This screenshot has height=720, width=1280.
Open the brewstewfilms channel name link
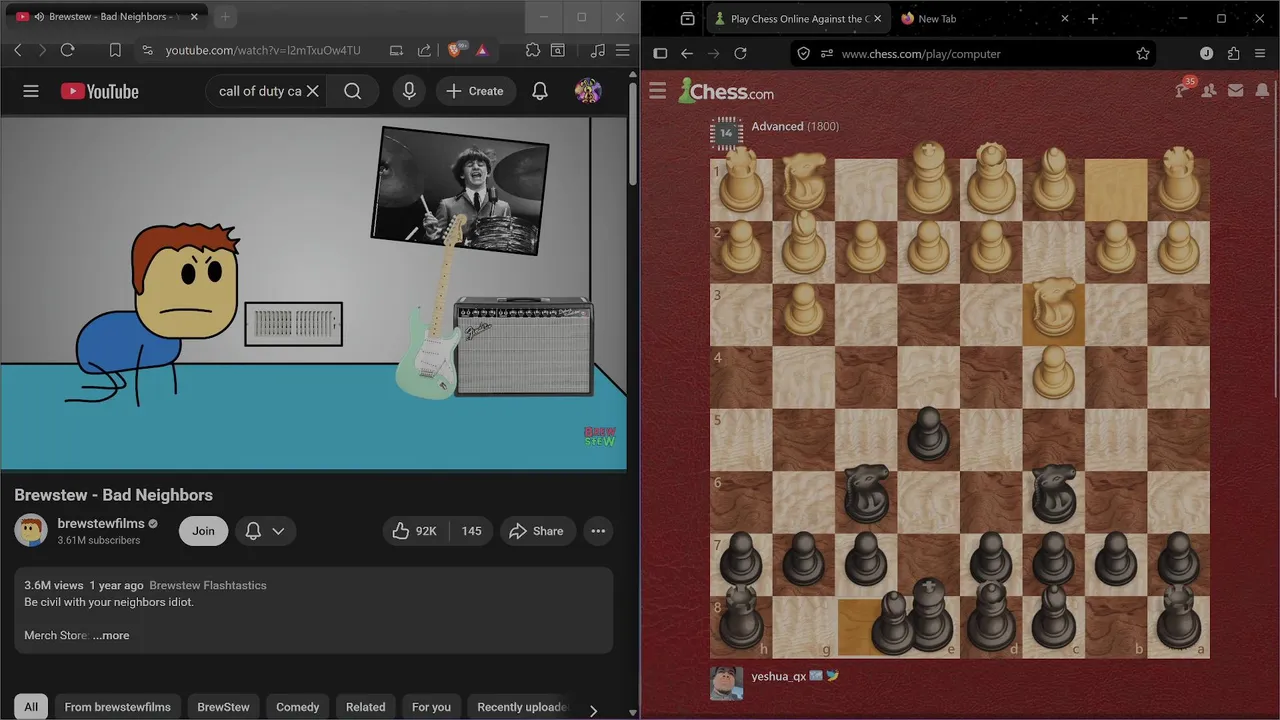(101, 523)
